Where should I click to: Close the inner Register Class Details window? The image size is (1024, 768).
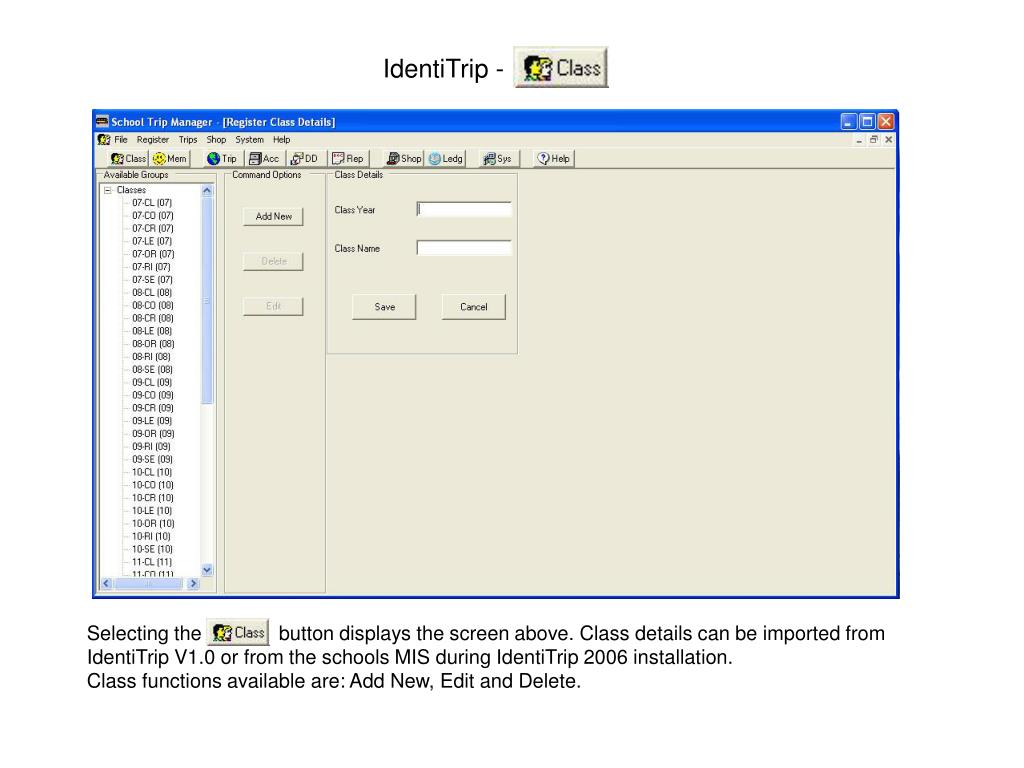point(889,140)
